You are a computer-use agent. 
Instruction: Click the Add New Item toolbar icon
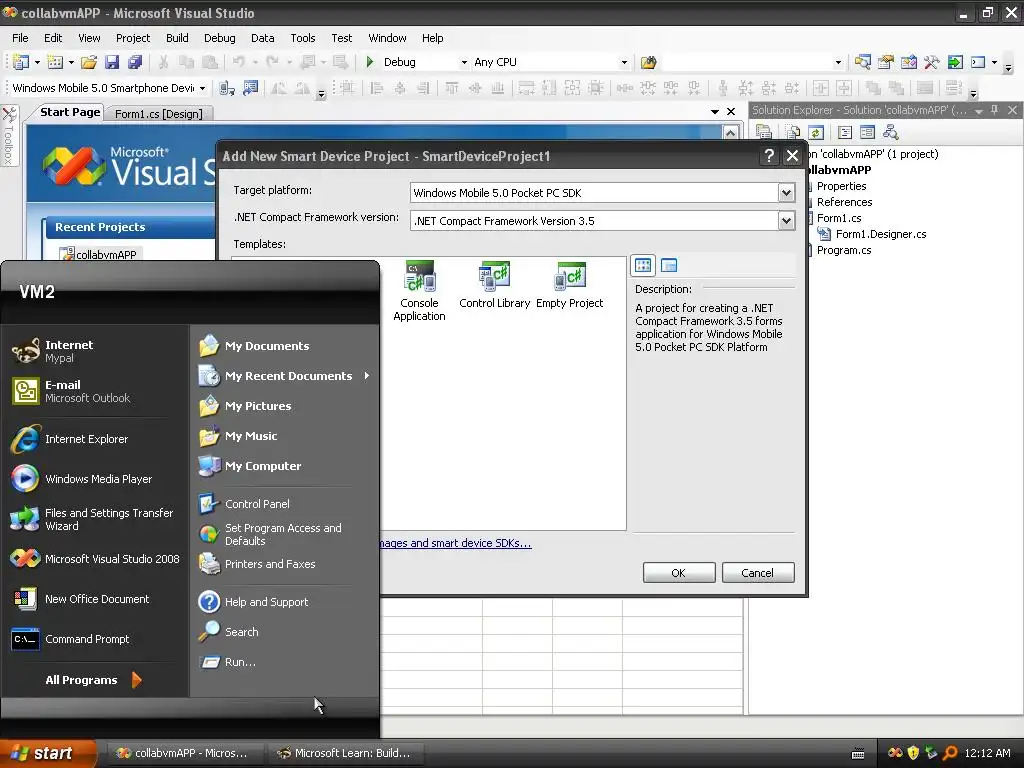[x=56, y=62]
